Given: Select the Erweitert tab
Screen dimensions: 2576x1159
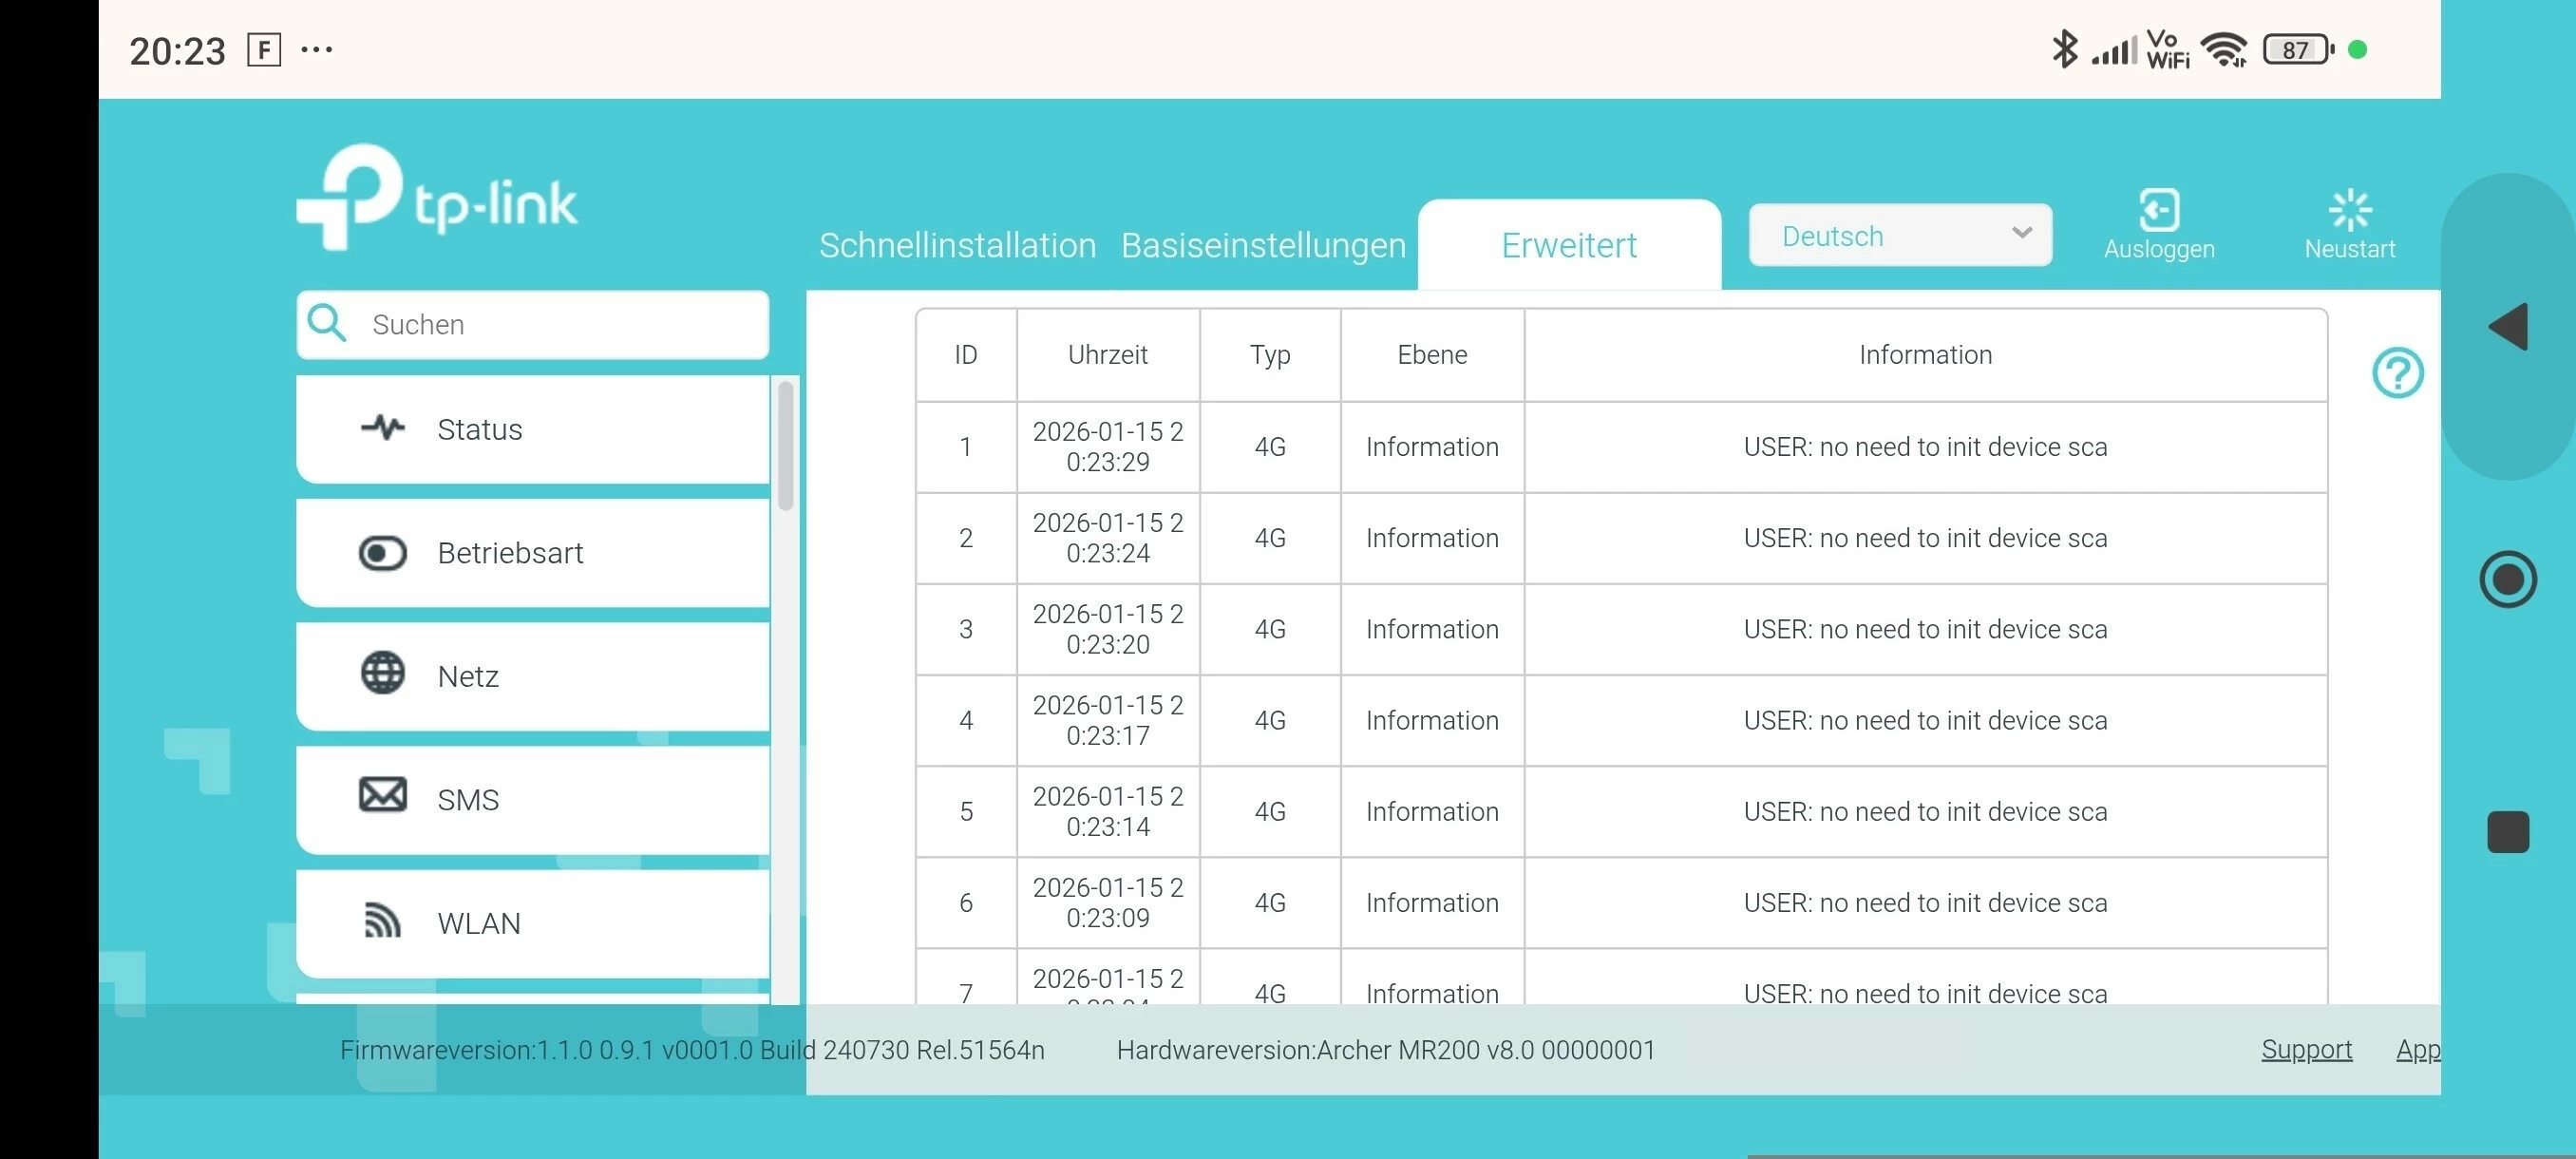Looking at the screenshot, I should coord(1568,245).
